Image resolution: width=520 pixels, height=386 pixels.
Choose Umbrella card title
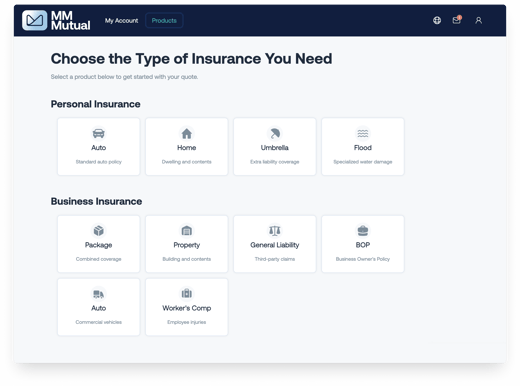tap(275, 148)
